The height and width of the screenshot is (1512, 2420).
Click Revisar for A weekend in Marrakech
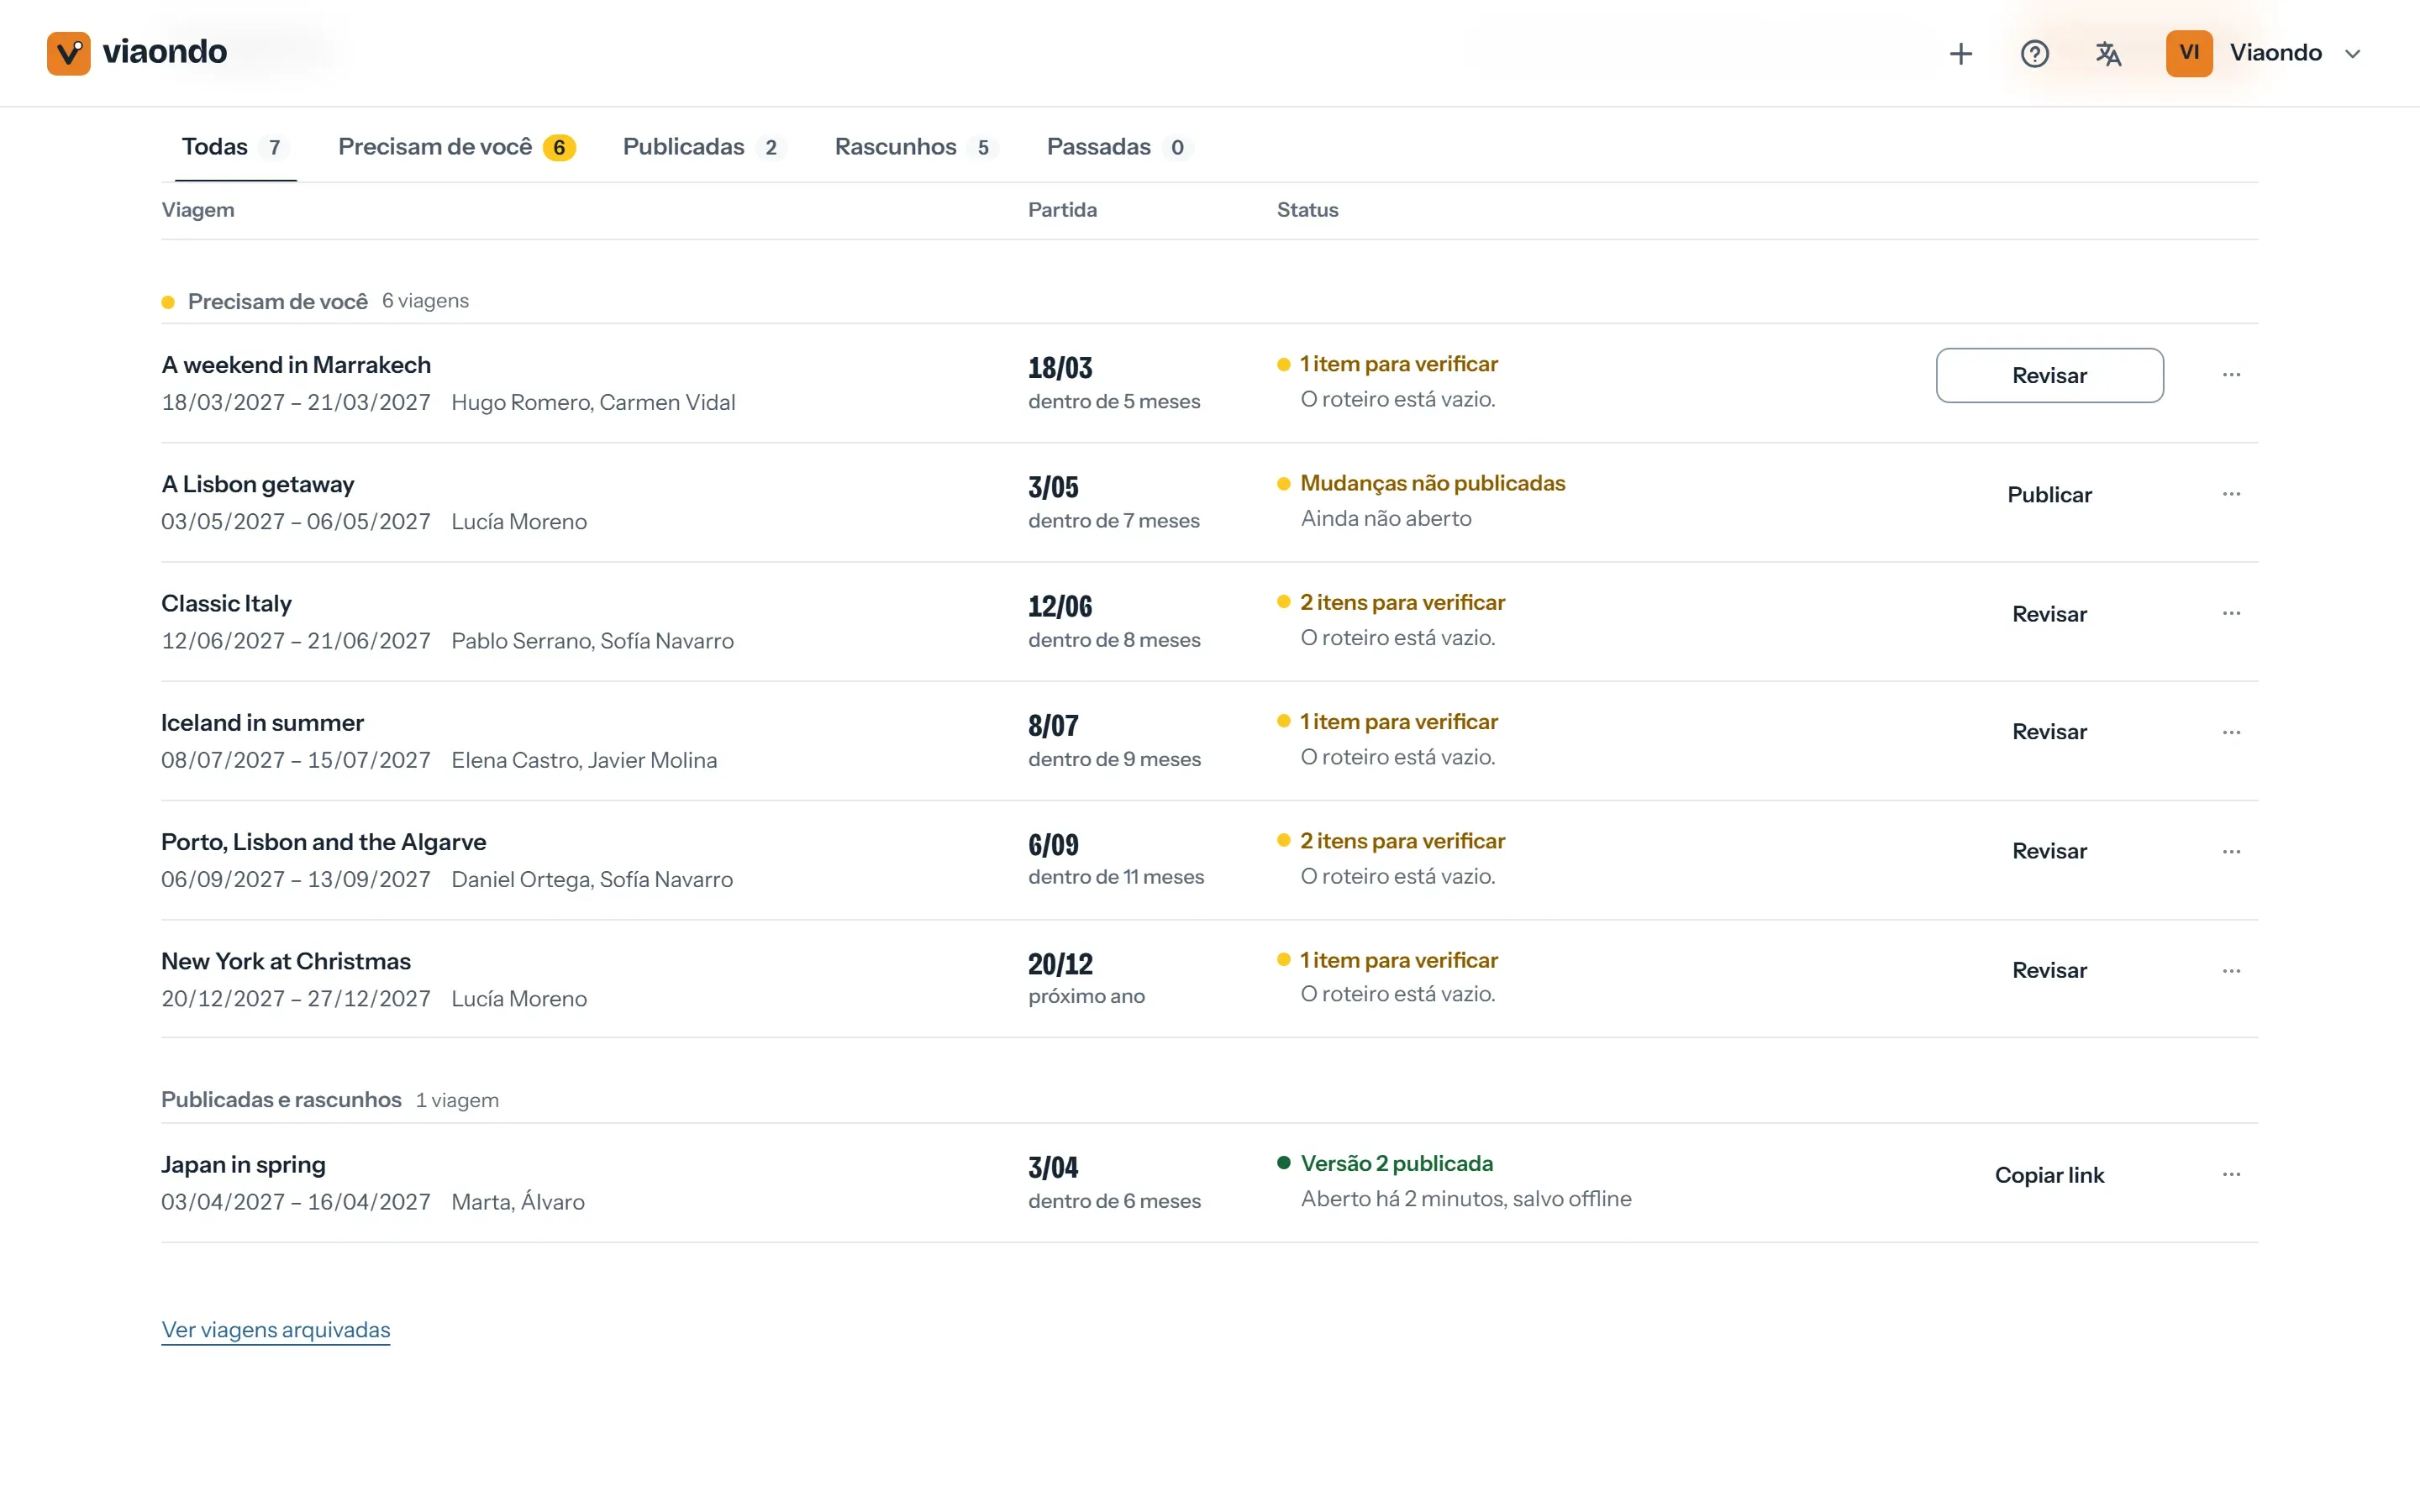2049,375
